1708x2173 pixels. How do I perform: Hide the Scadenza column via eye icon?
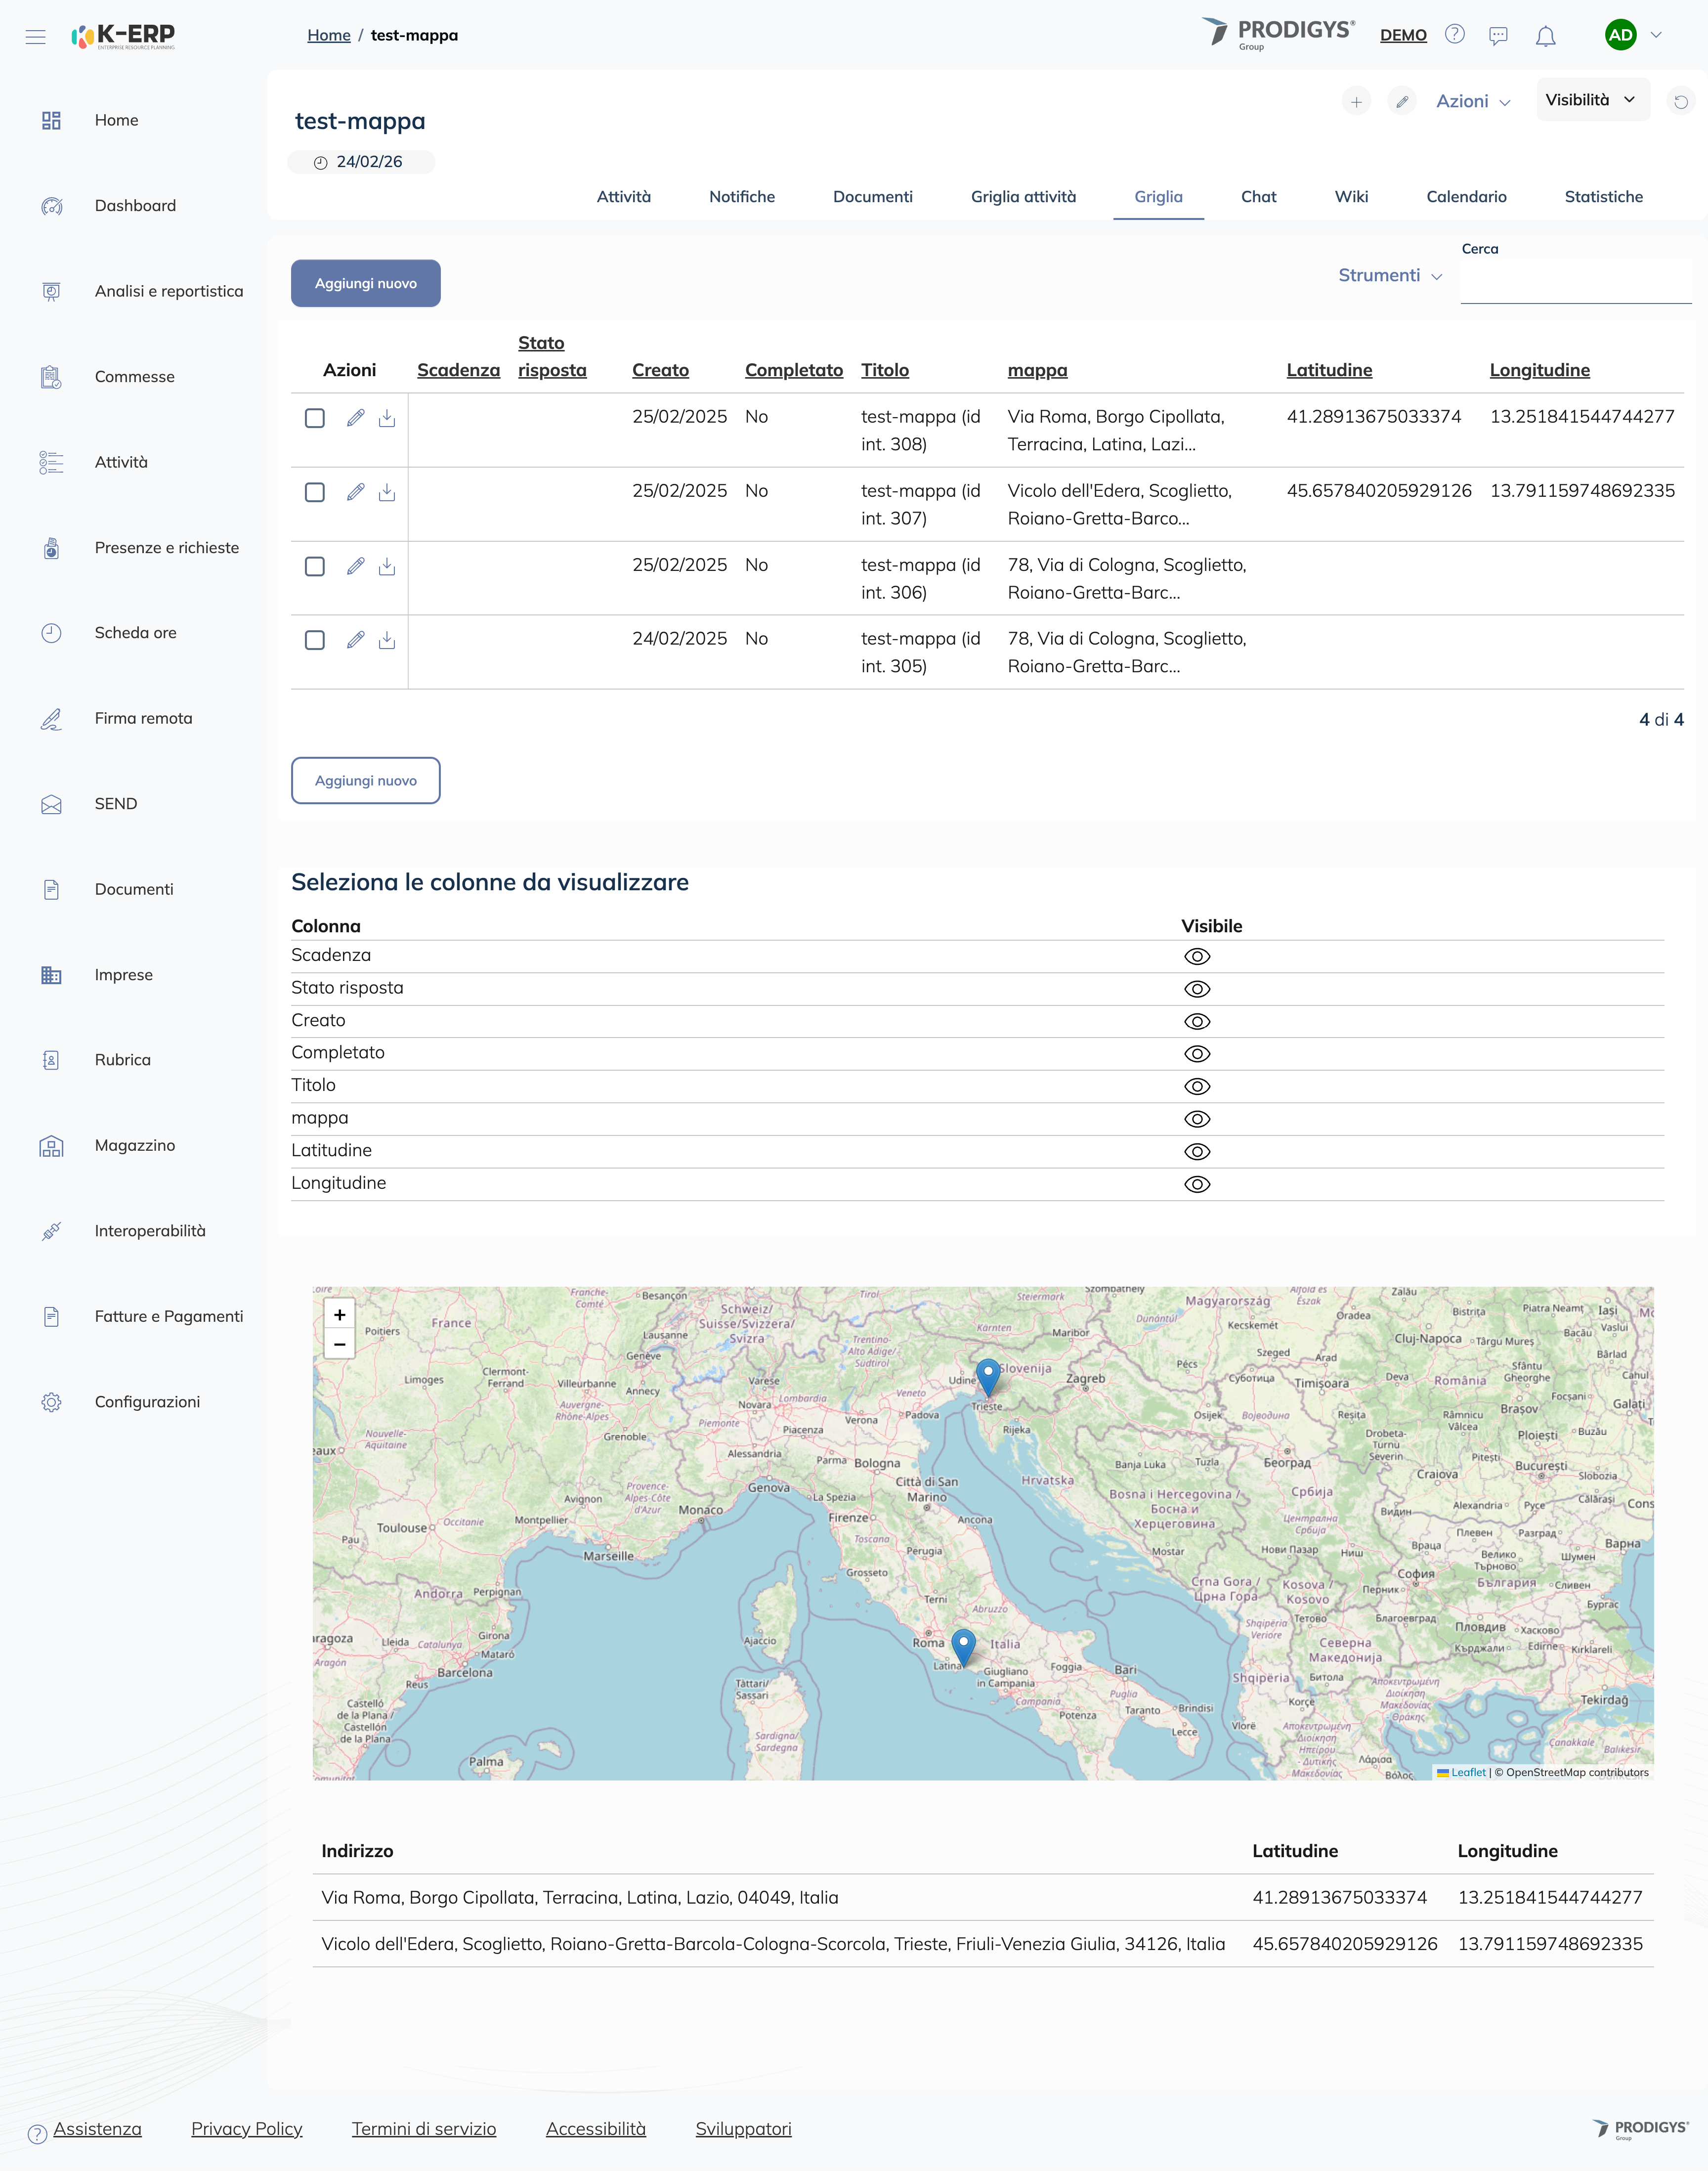(x=1196, y=957)
